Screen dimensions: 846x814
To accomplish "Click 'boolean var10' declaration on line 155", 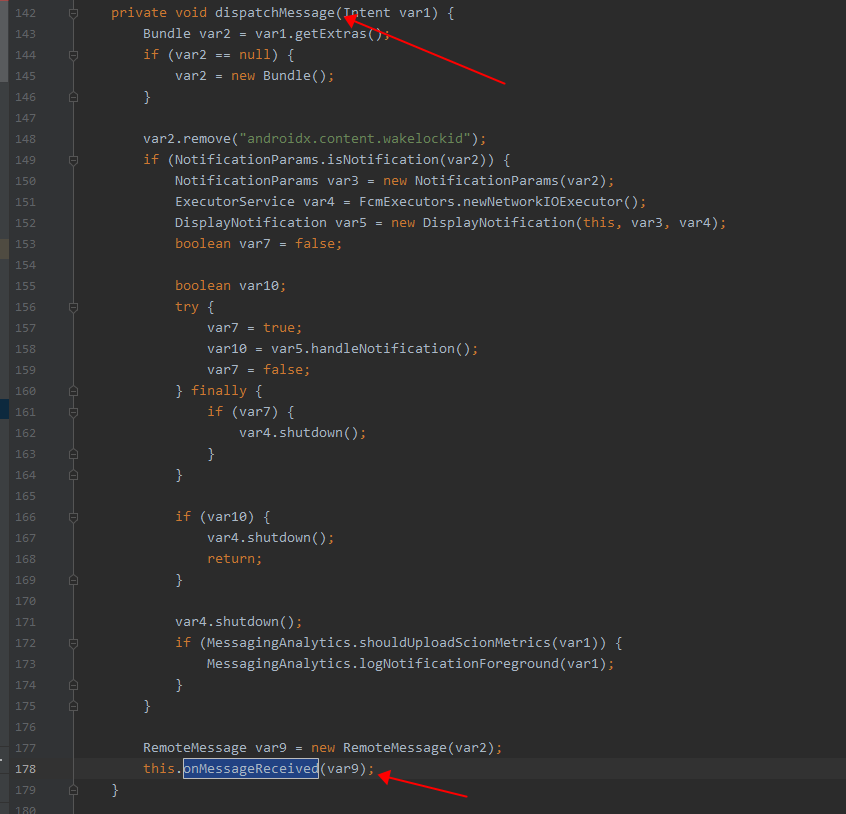I will [x=230, y=286].
